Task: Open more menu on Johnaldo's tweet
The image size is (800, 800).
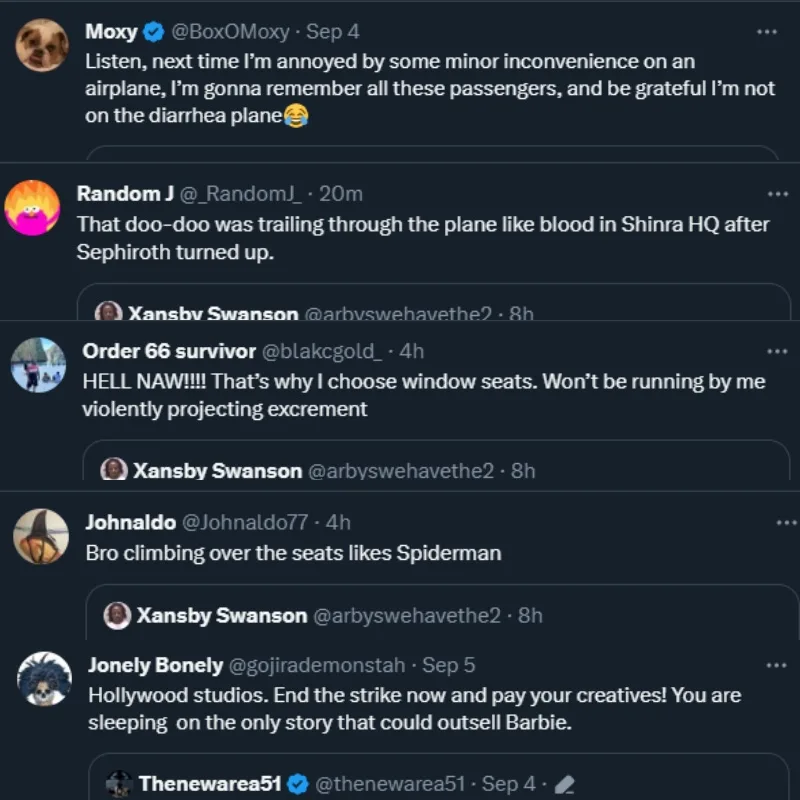Action: [x=787, y=523]
